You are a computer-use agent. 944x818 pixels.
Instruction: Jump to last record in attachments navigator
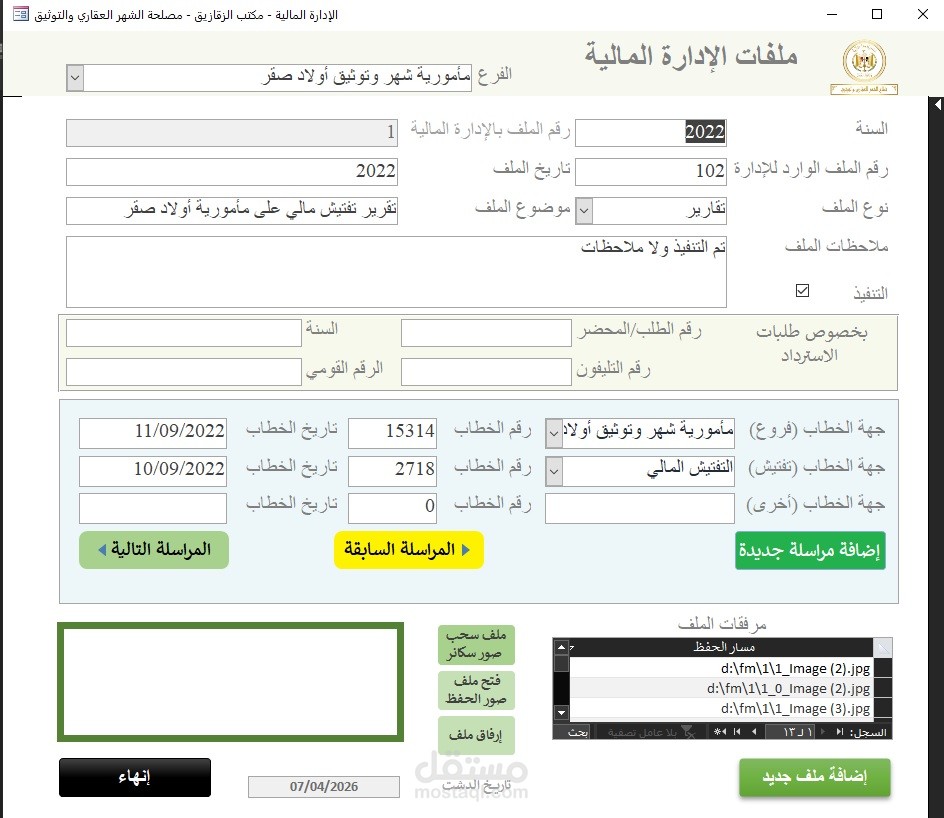[x=737, y=732]
